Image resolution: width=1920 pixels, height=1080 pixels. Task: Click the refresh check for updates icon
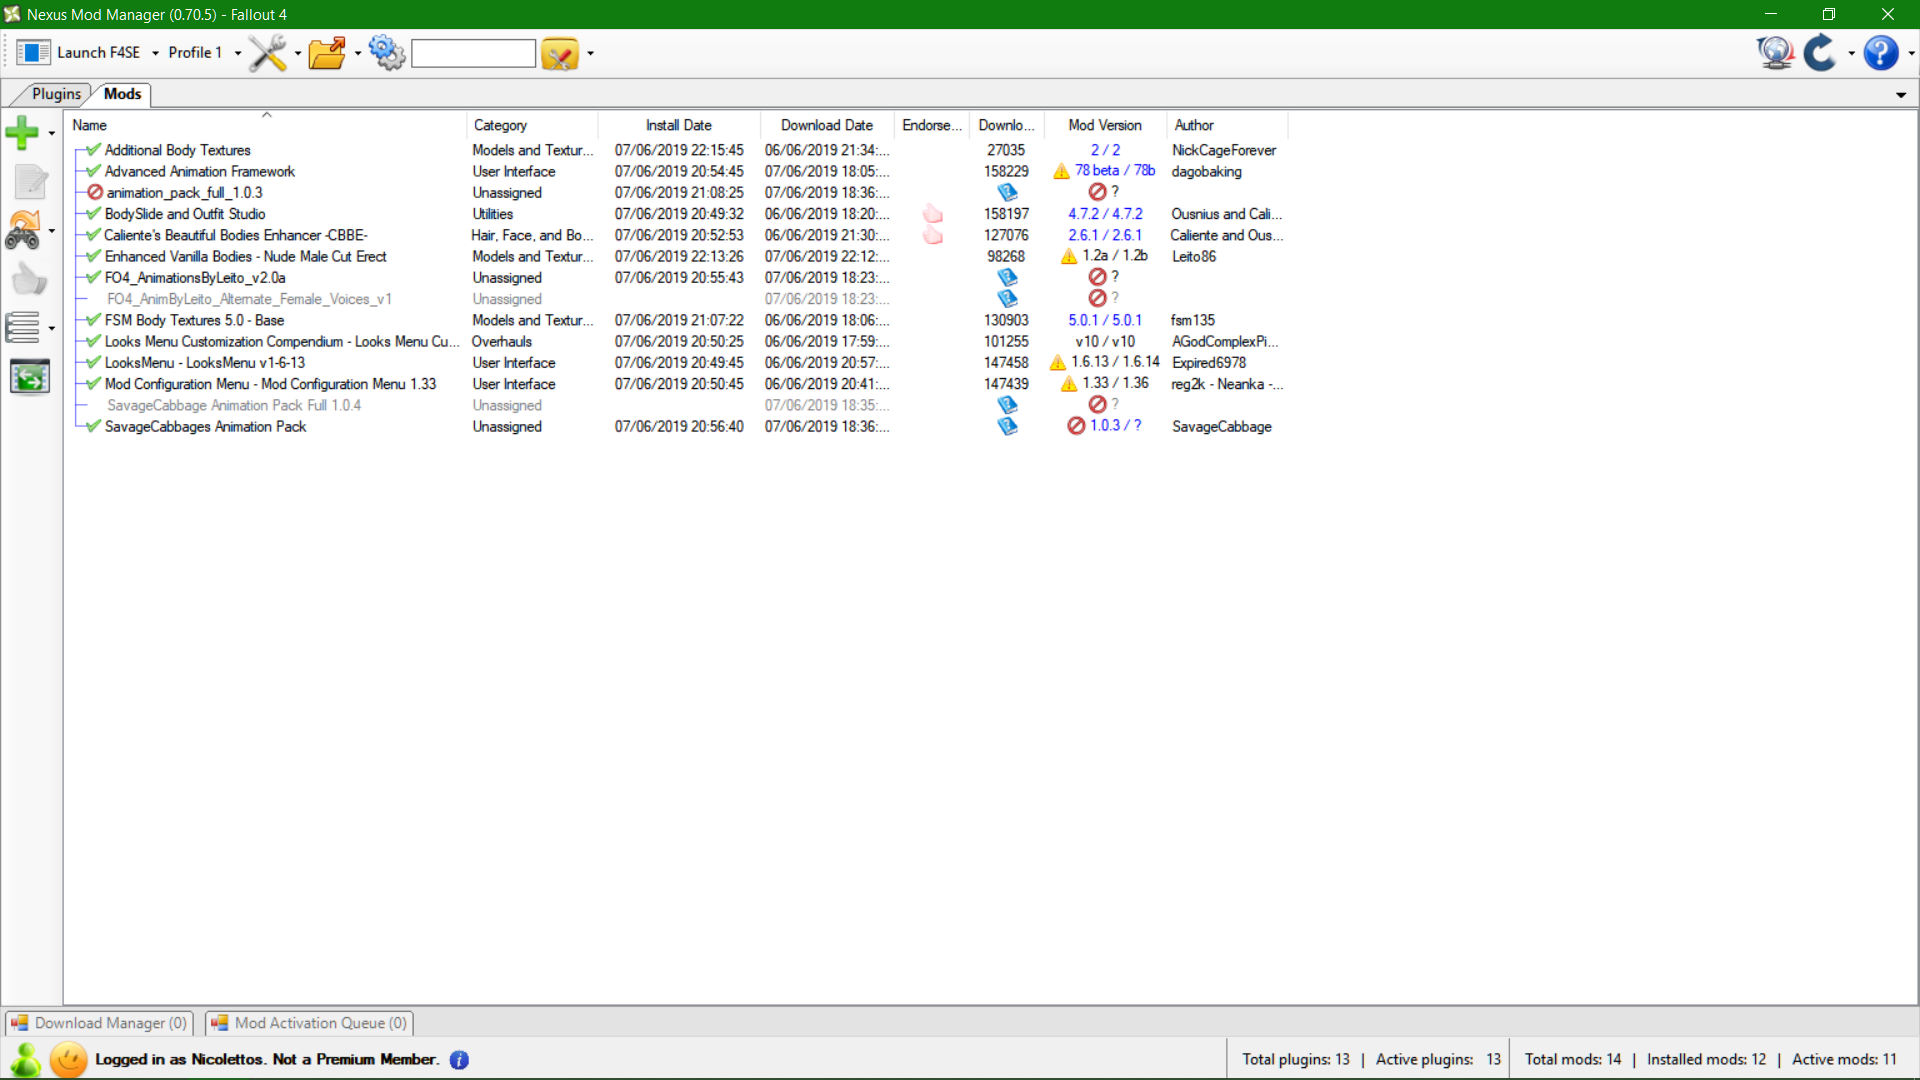1820,53
